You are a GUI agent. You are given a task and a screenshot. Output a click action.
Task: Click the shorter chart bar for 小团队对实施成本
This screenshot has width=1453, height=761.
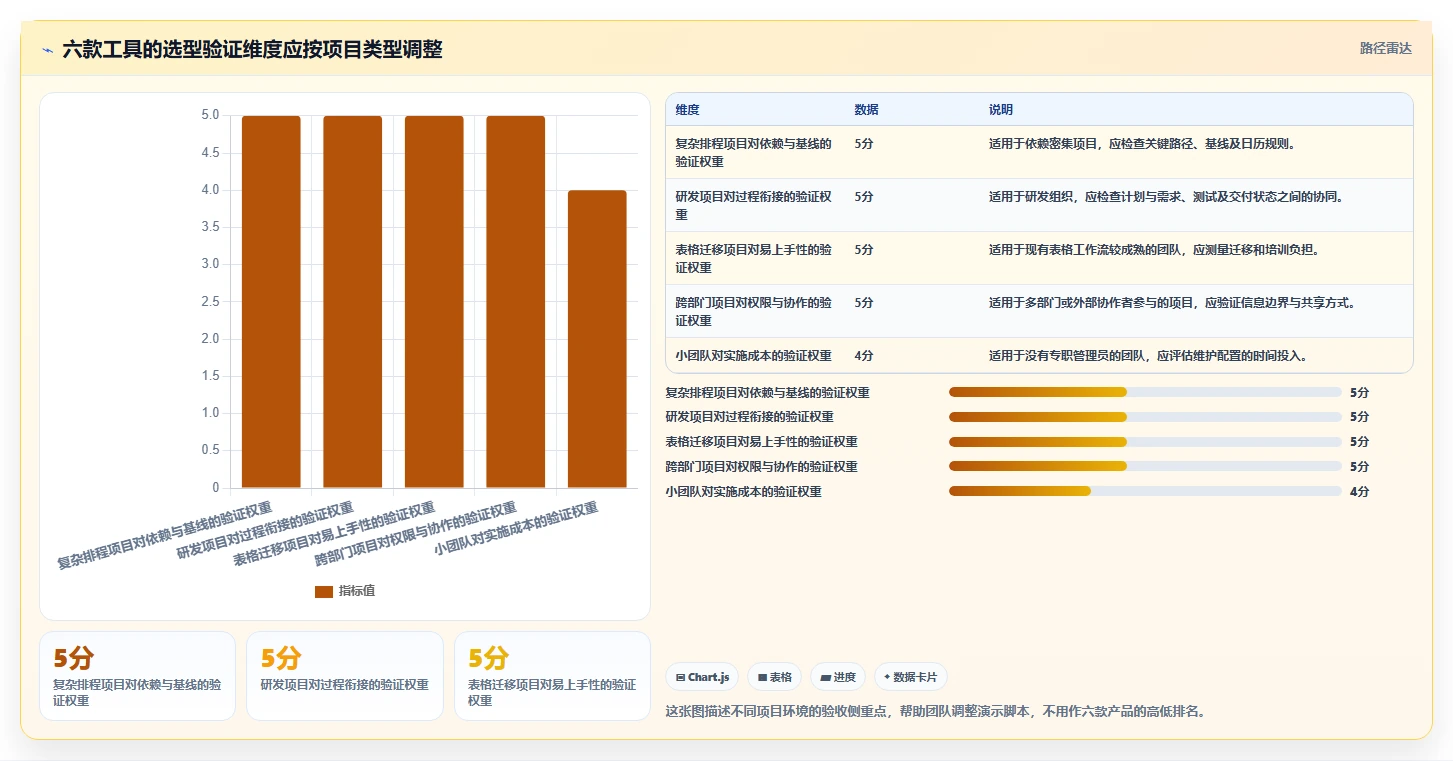click(597, 339)
